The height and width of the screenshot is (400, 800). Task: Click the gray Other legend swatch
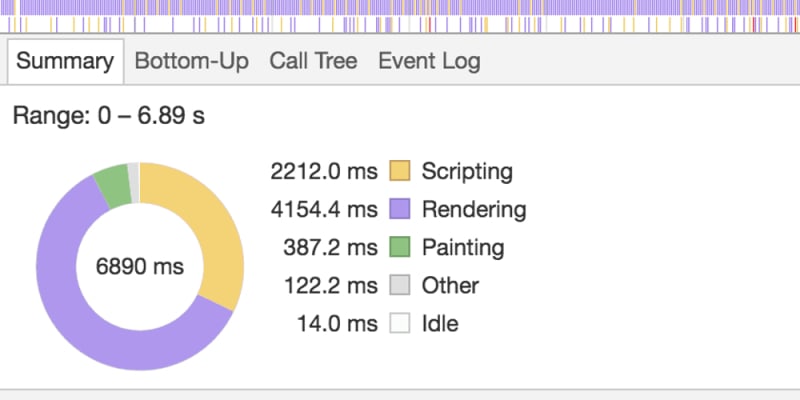400,285
